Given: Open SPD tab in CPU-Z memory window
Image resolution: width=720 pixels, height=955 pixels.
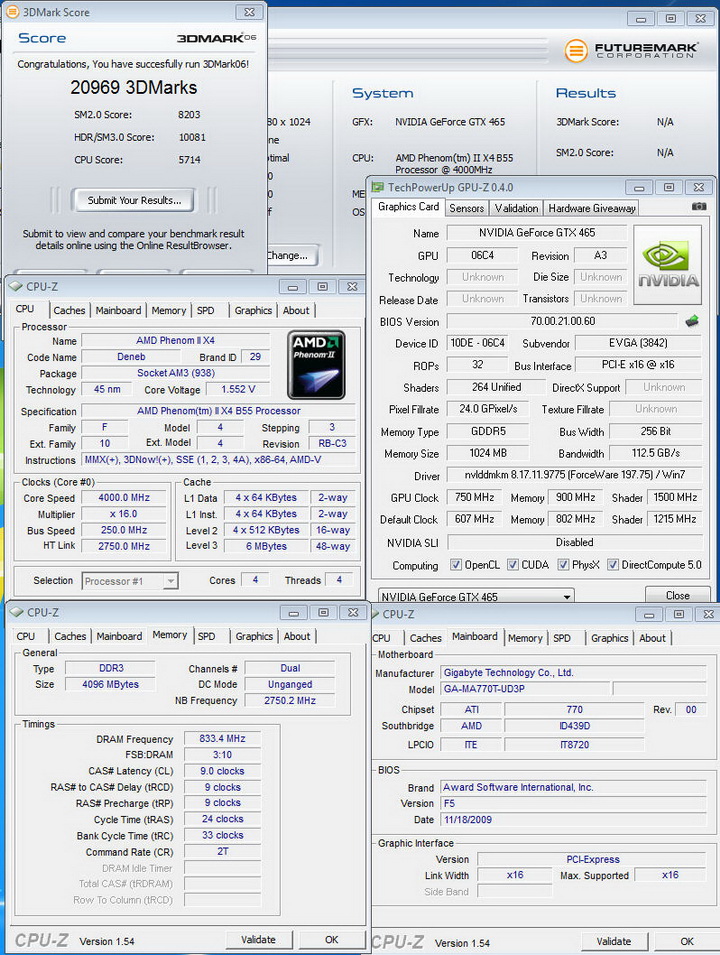Looking at the screenshot, I should 206,636.
